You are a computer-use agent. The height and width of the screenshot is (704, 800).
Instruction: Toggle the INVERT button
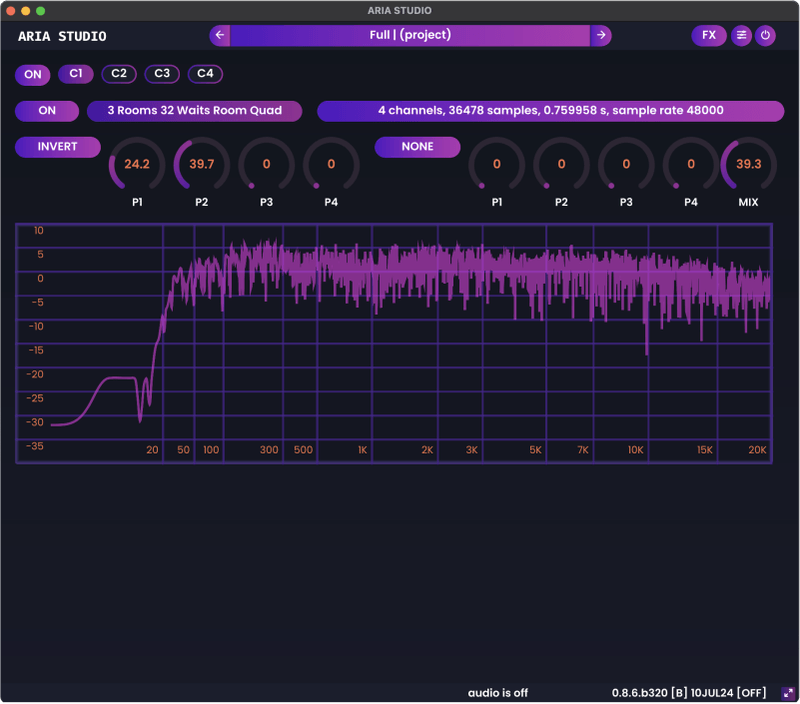click(58, 147)
